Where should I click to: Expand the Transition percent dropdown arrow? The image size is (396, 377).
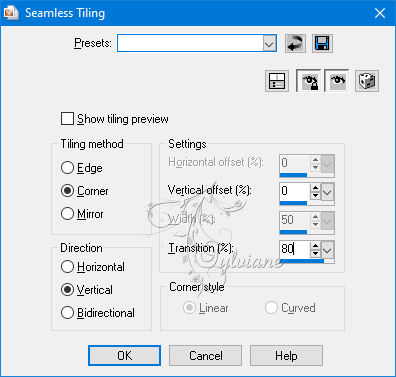pos(328,249)
